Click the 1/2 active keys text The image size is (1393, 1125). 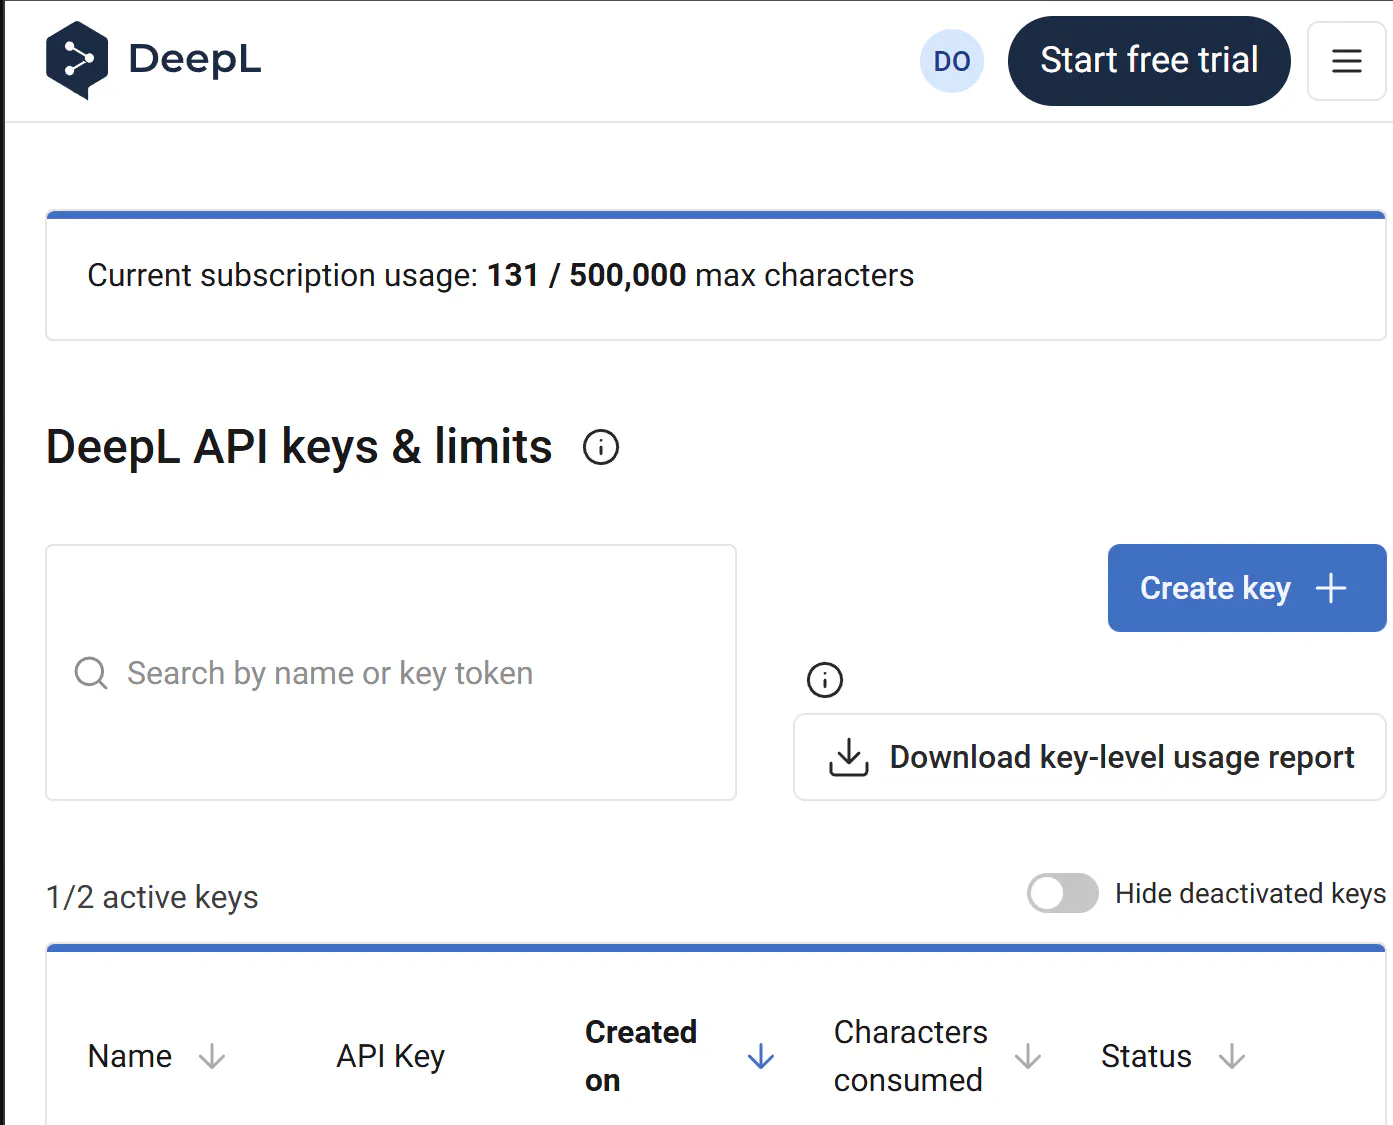click(152, 897)
